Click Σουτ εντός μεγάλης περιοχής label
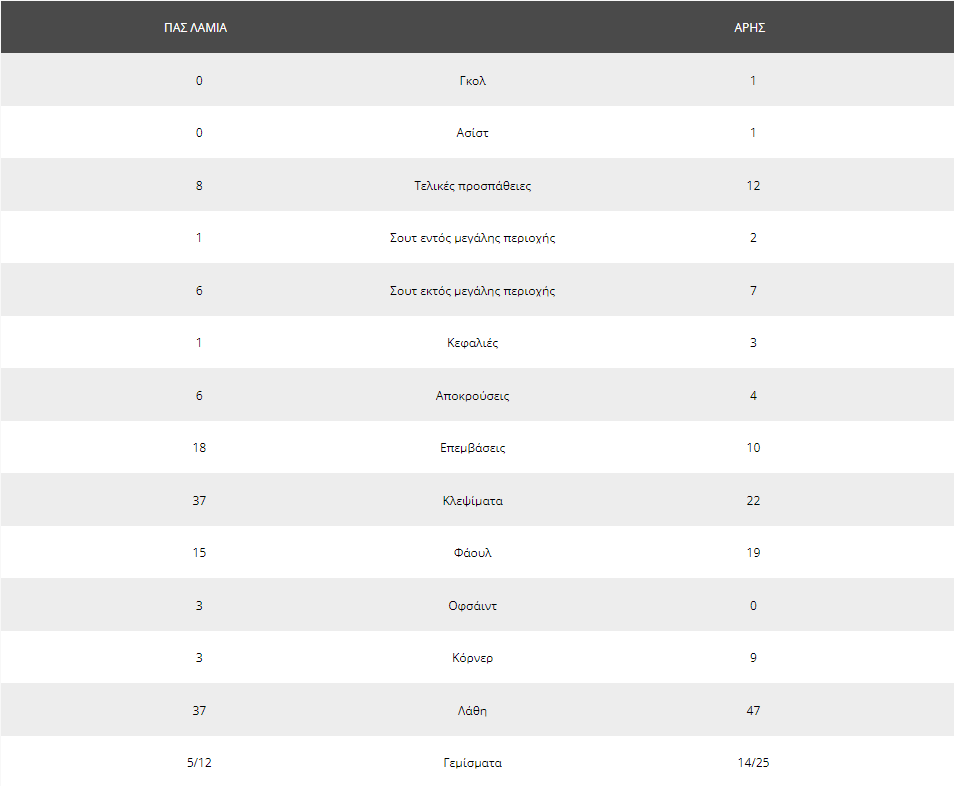The image size is (954, 786). [x=473, y=238]
